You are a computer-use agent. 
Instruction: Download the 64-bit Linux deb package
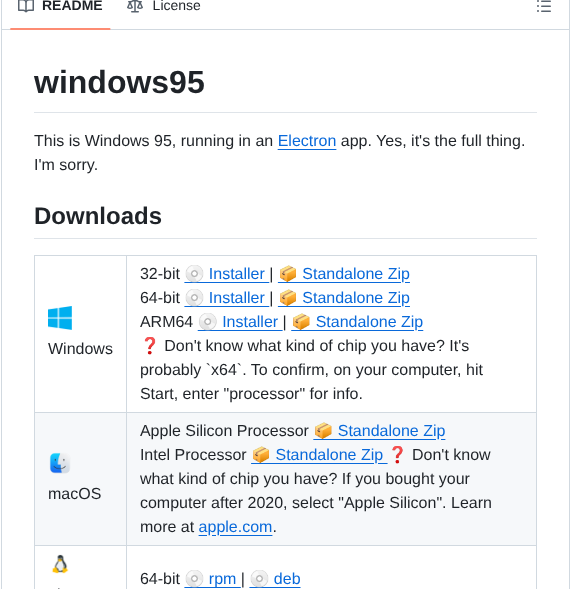pos(275,579)
